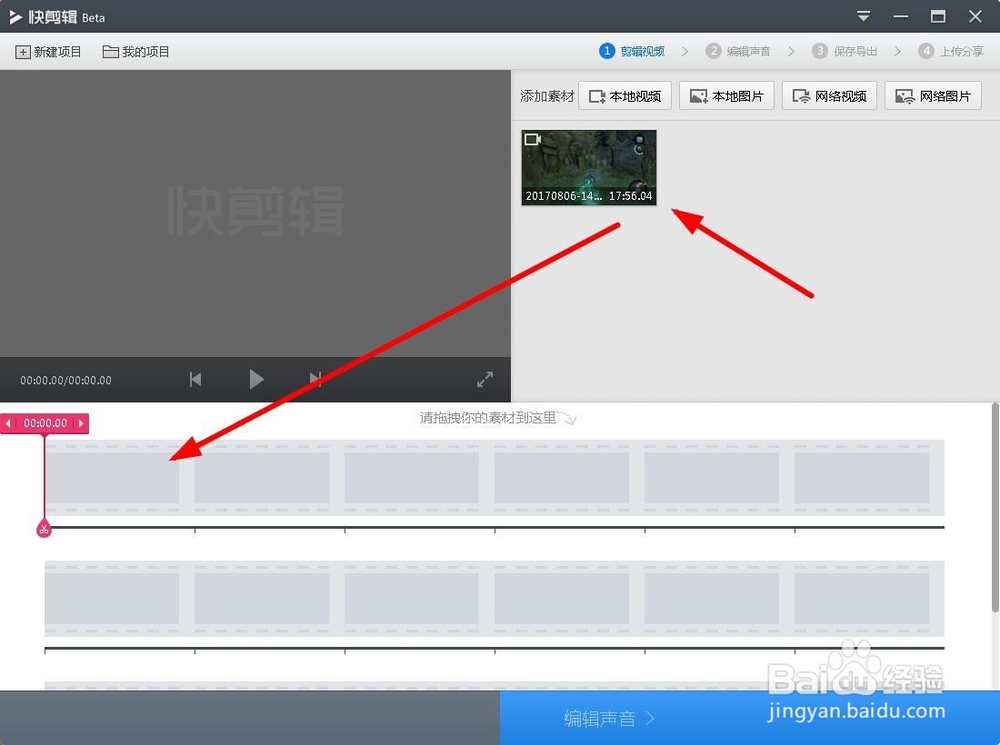The width and height of the screenshot is (1000, 745).
Task: Skip to previous frame/start button
Action: (196, 380)
